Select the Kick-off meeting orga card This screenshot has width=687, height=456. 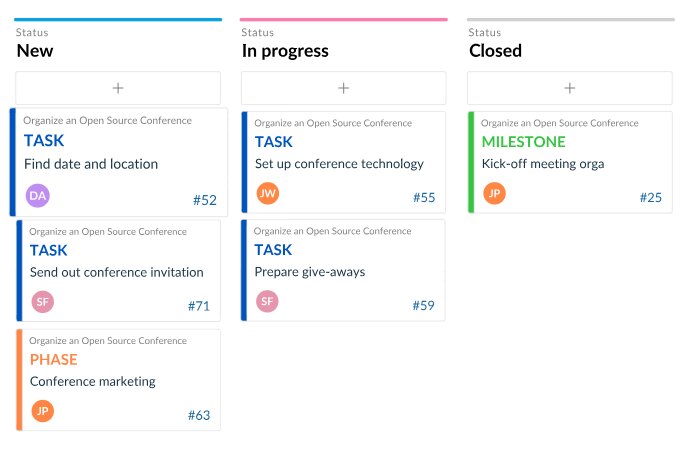click(570, 162)
